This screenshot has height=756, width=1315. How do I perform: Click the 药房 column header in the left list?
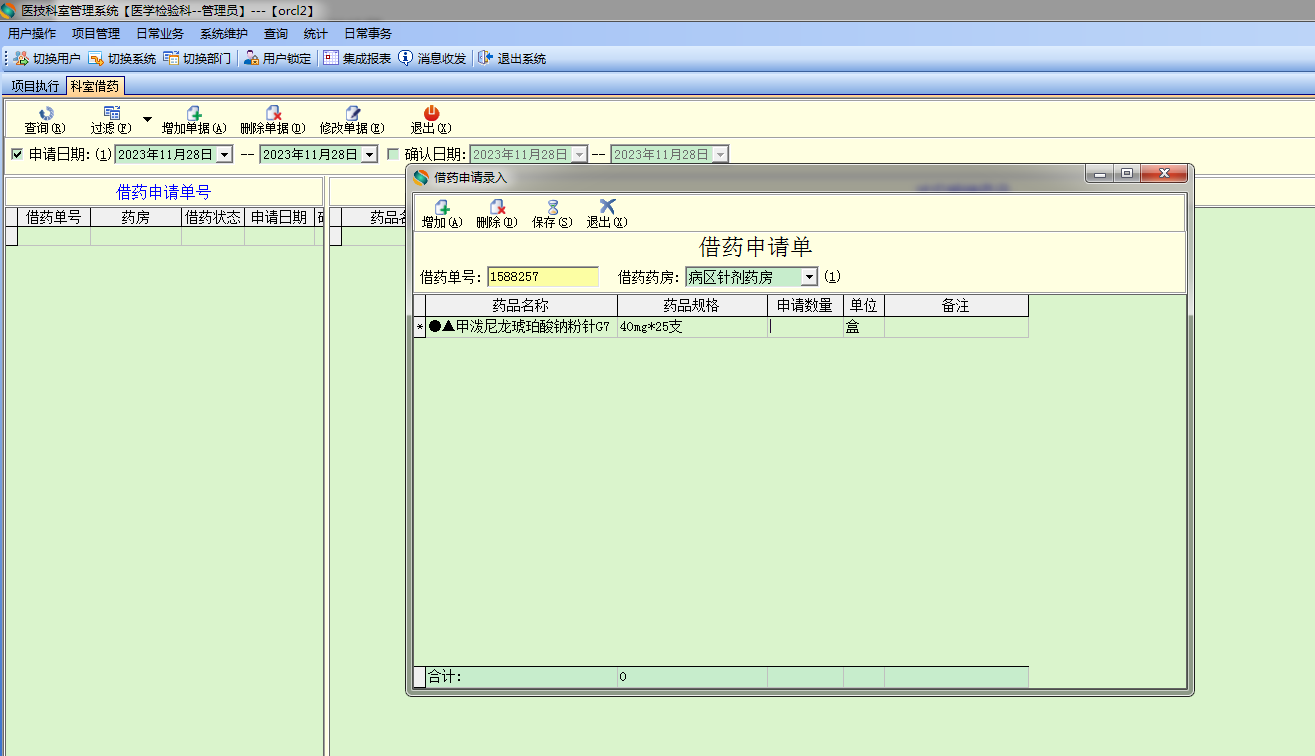point(136,217)
